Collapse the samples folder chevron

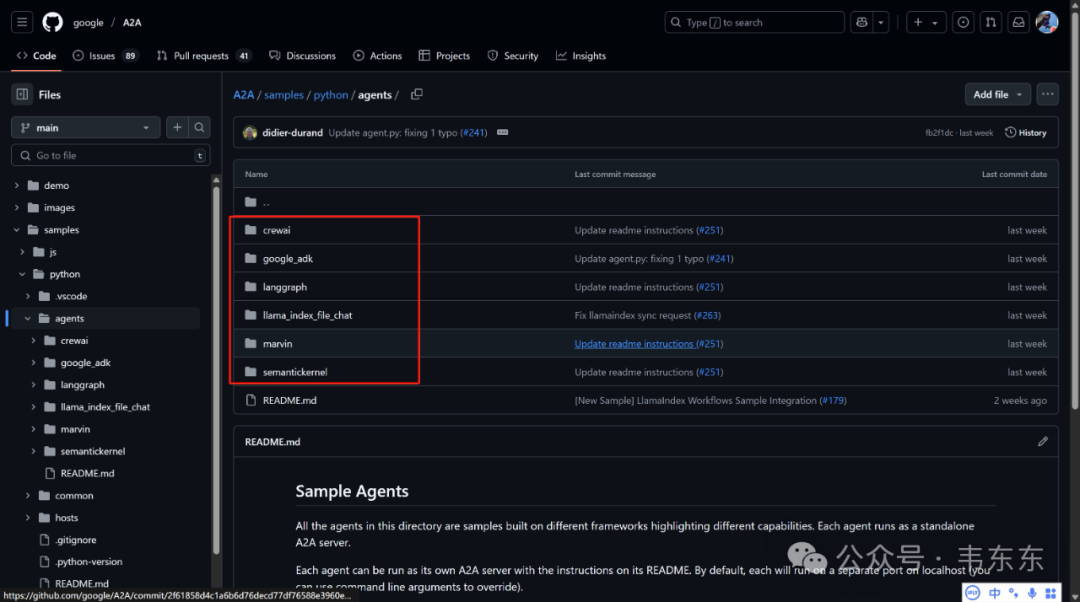(x=17, y=229)
